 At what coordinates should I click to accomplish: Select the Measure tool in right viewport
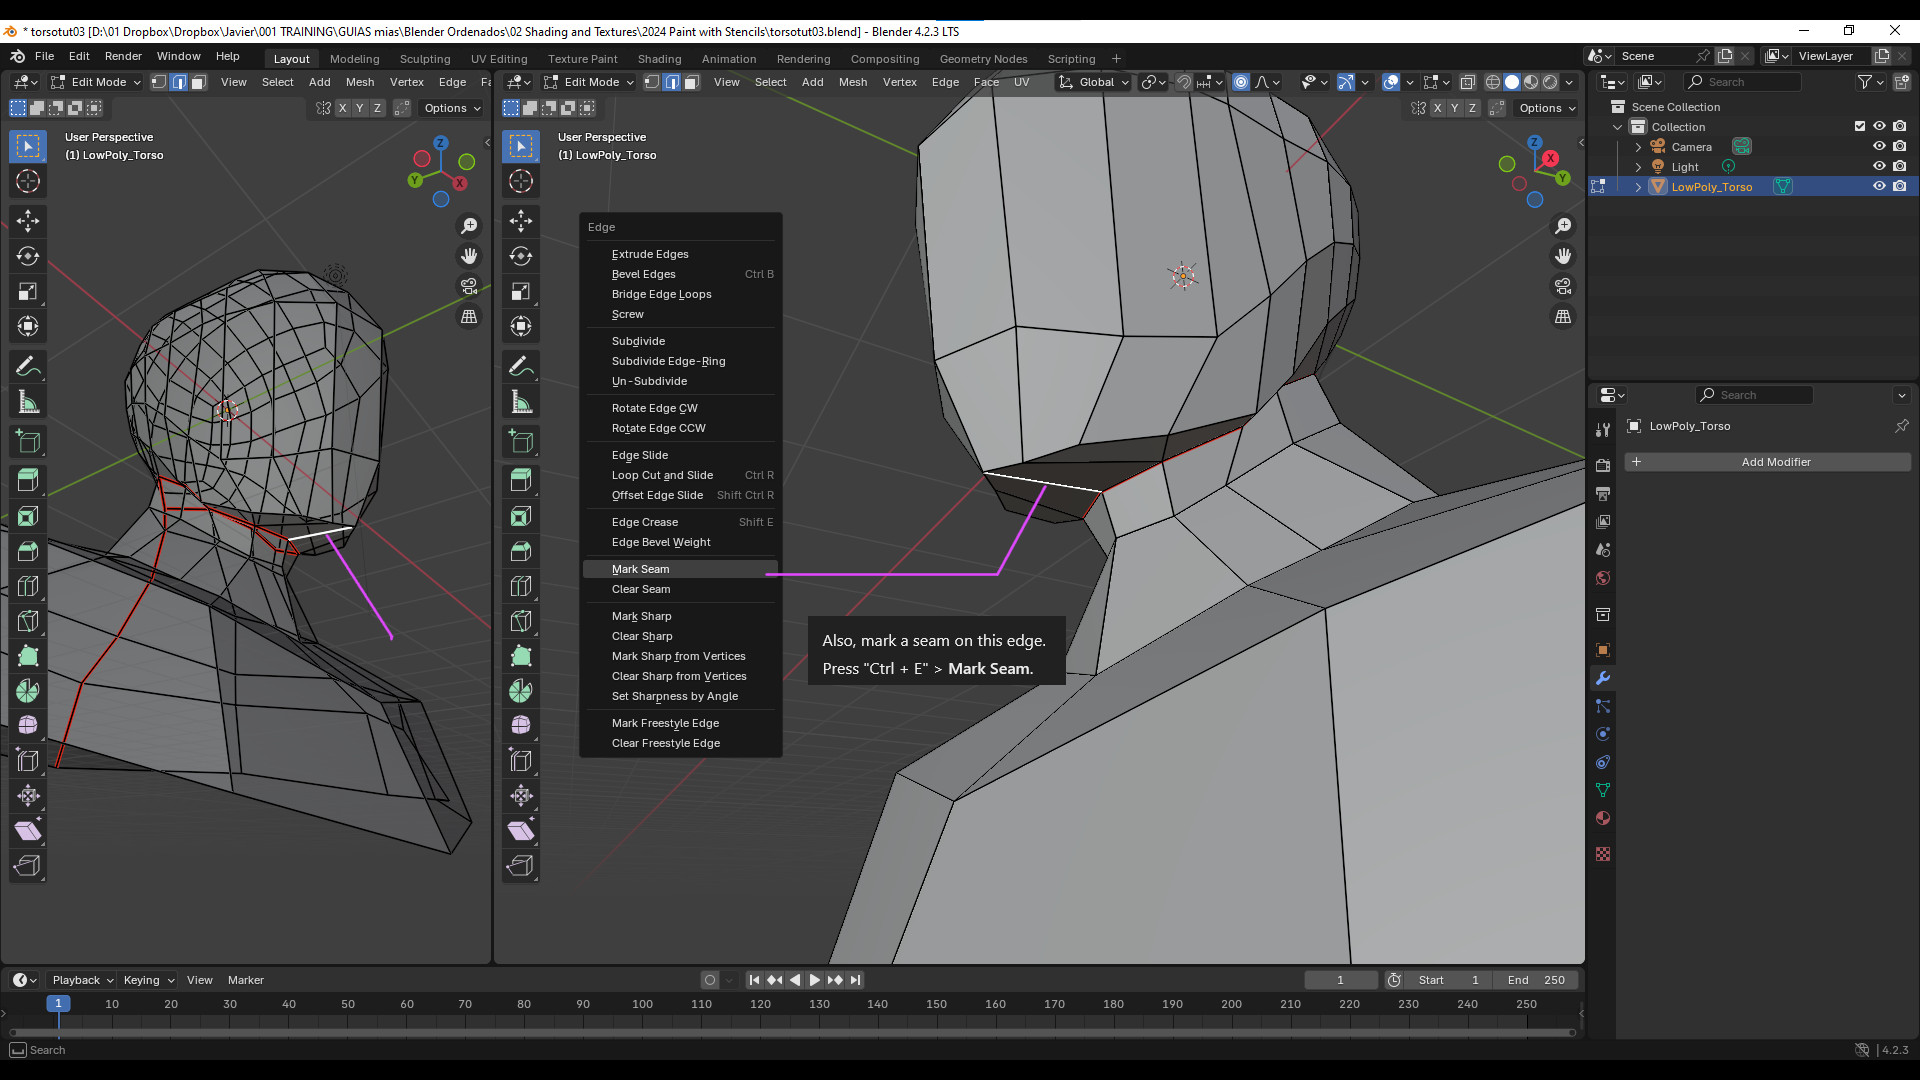(521, 402)
